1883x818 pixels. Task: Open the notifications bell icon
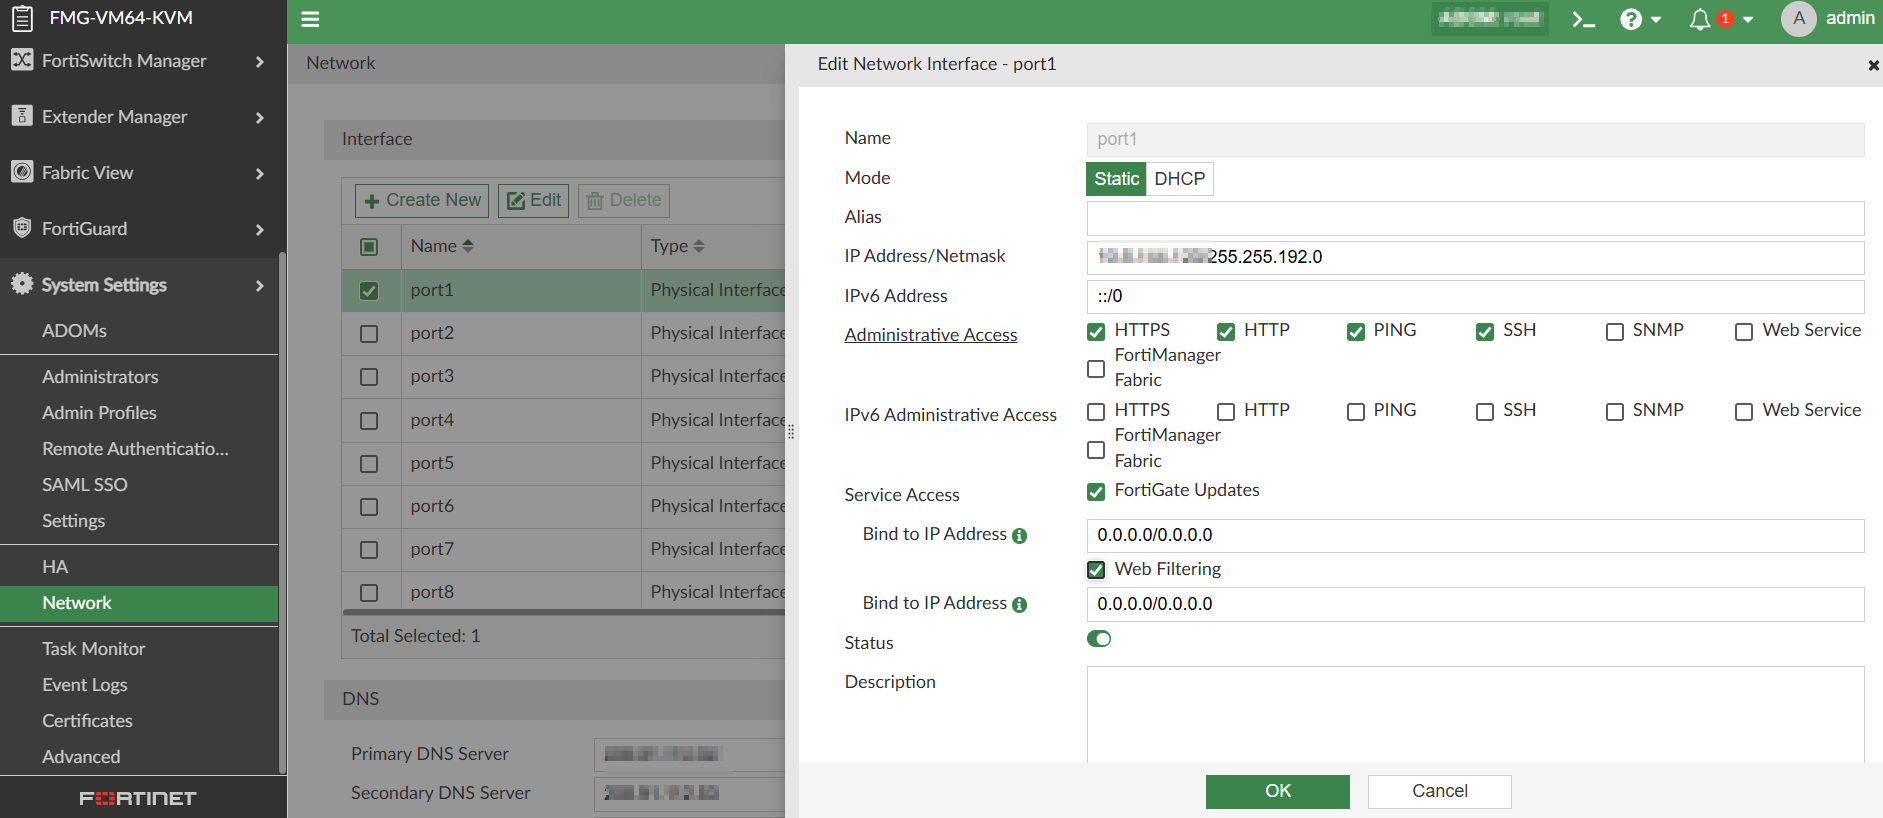(1699, 19)
